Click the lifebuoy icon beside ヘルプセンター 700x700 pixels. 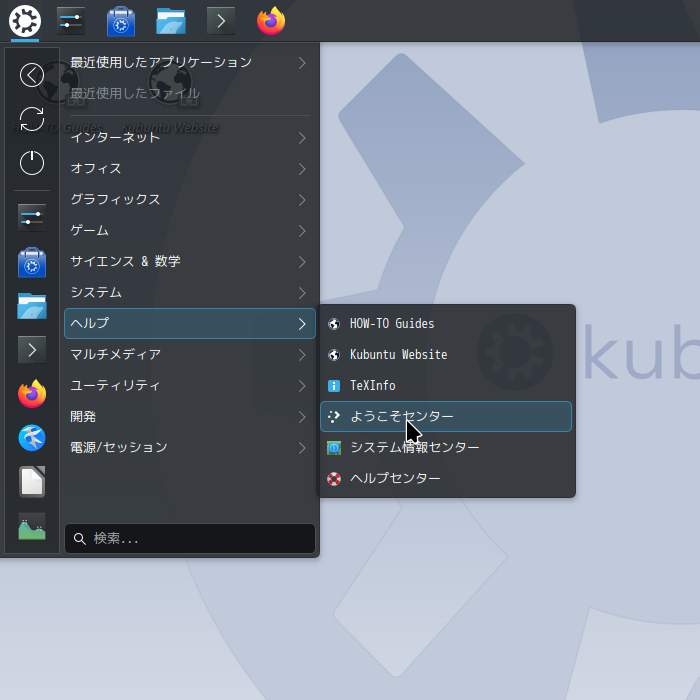pos(334,479)
